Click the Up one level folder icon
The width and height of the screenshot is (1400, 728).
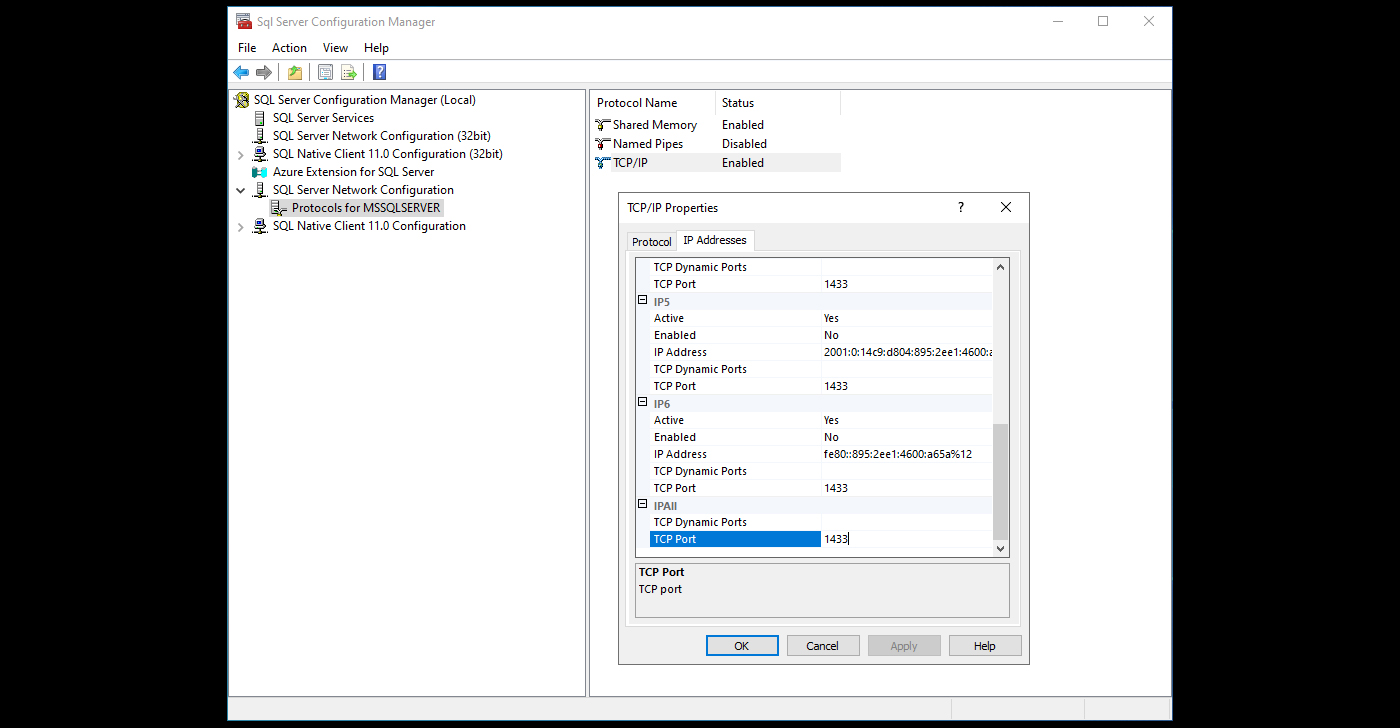point(295,72)
